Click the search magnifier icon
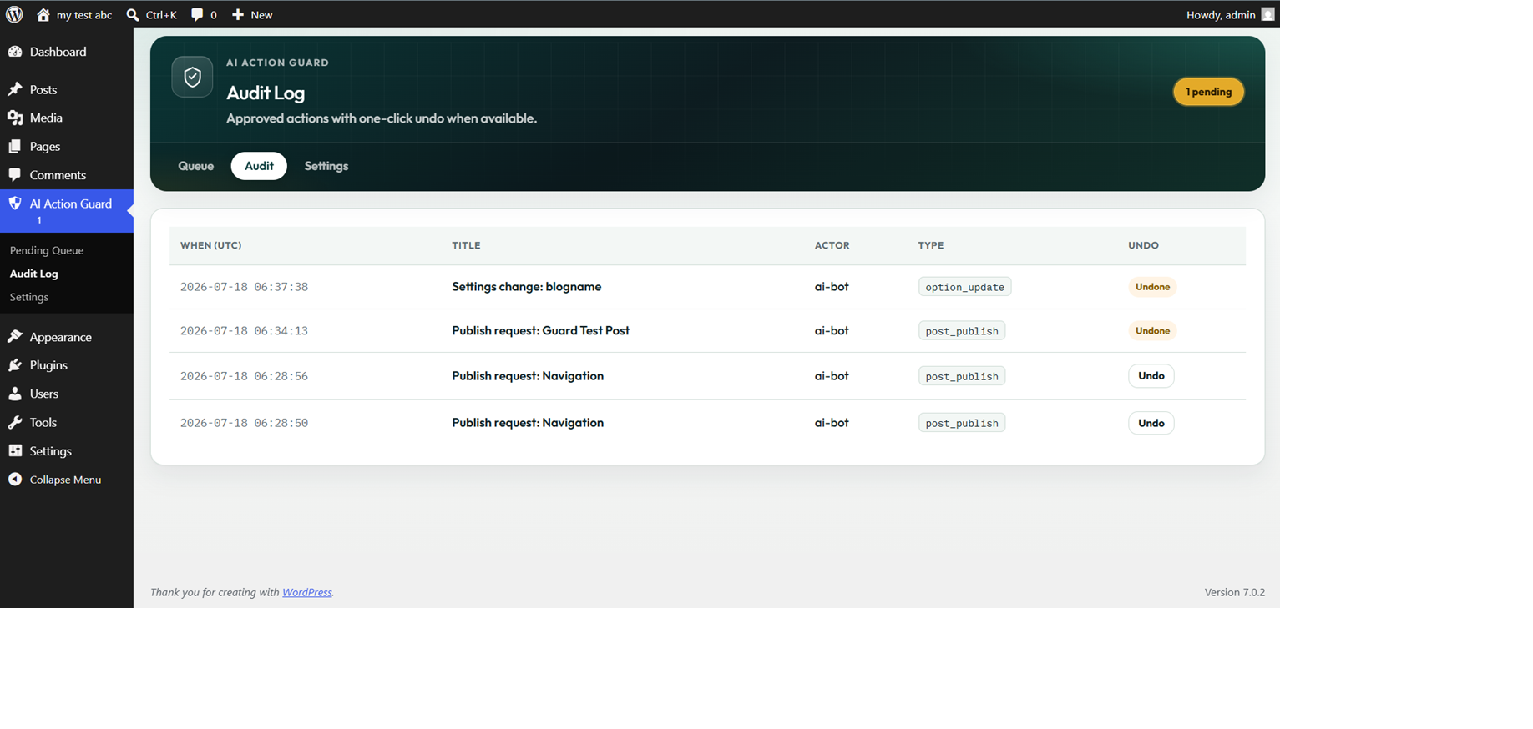Image resolution: width=1533 pixels, height=729 pixels. (133, 15)
